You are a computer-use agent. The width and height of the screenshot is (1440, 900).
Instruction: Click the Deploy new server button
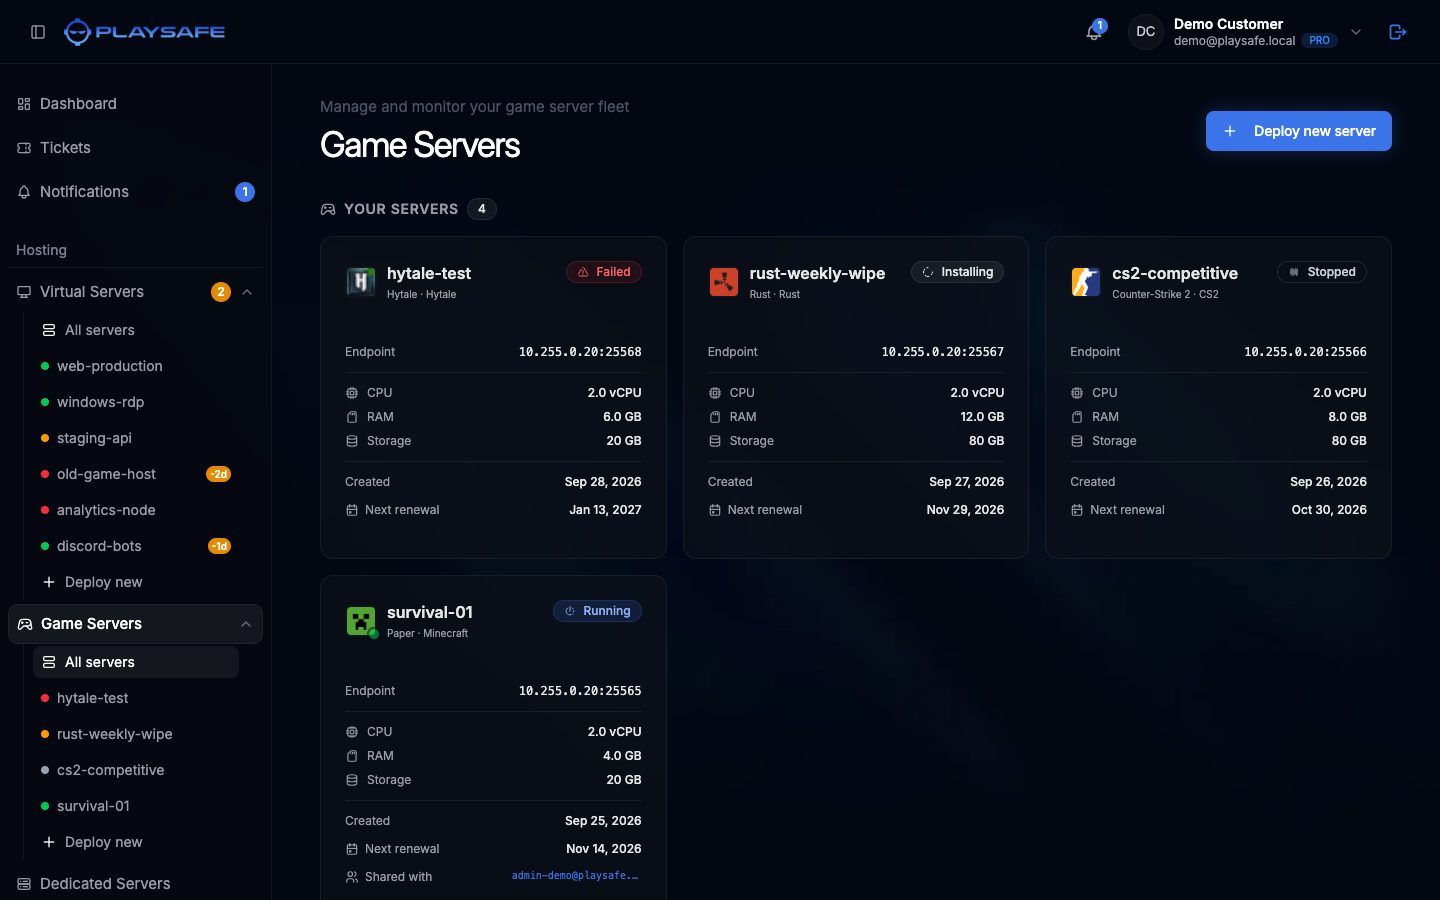click(x=1298, y=131)
